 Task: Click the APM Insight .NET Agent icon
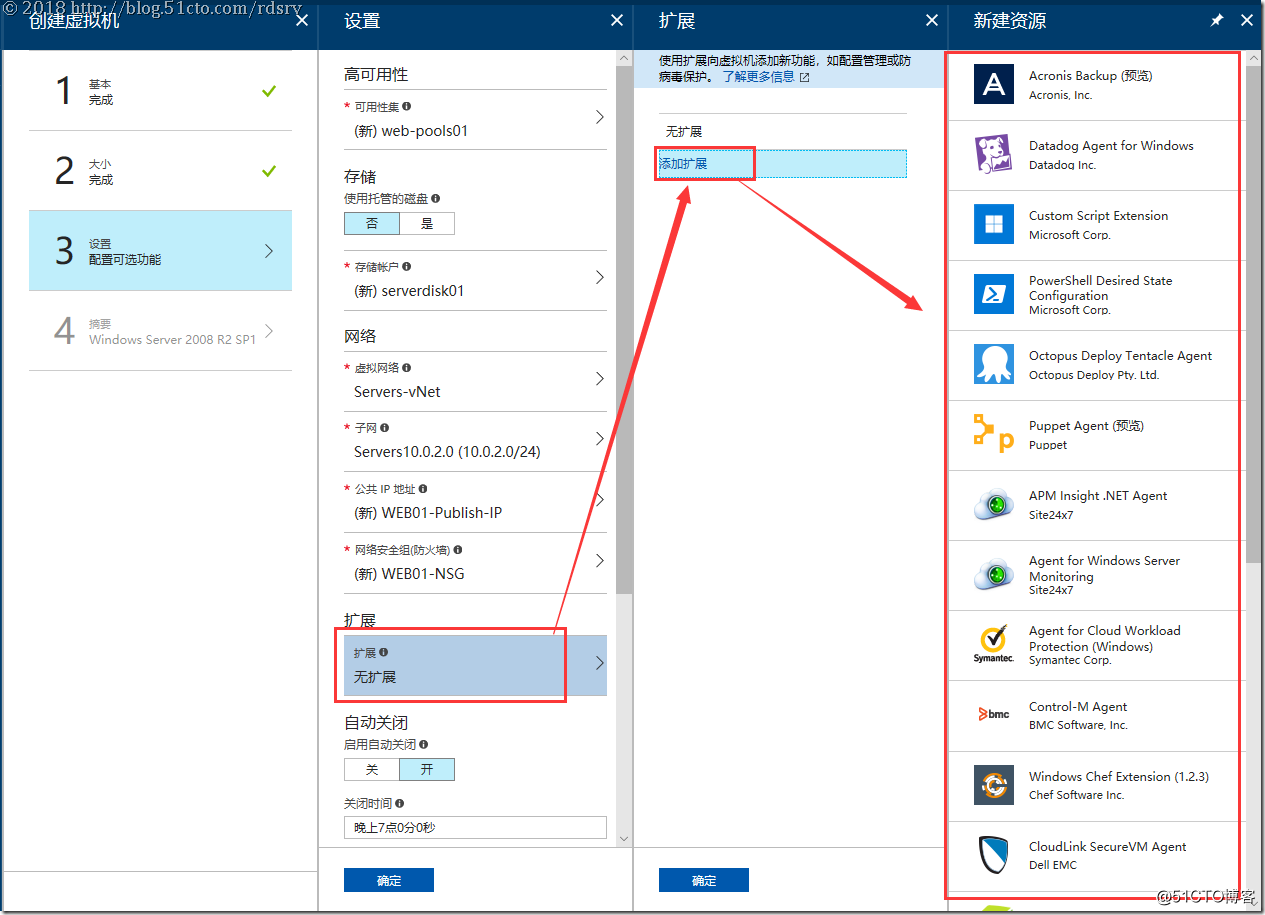click(x=993, y=505)
